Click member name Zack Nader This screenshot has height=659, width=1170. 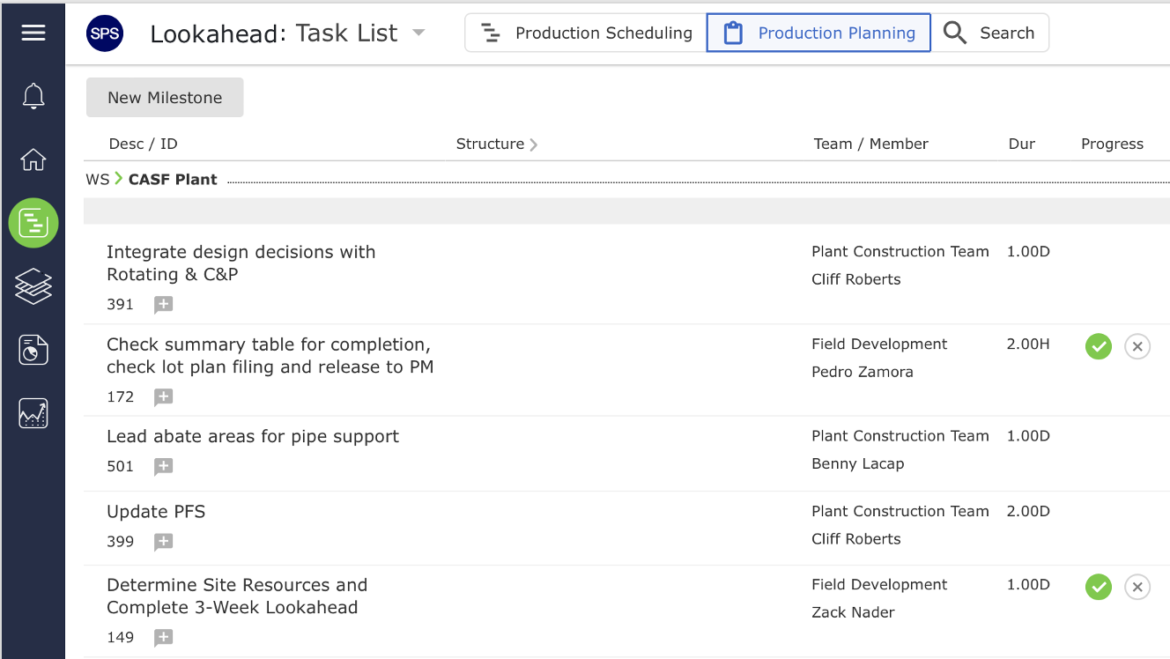click(853, 612)
